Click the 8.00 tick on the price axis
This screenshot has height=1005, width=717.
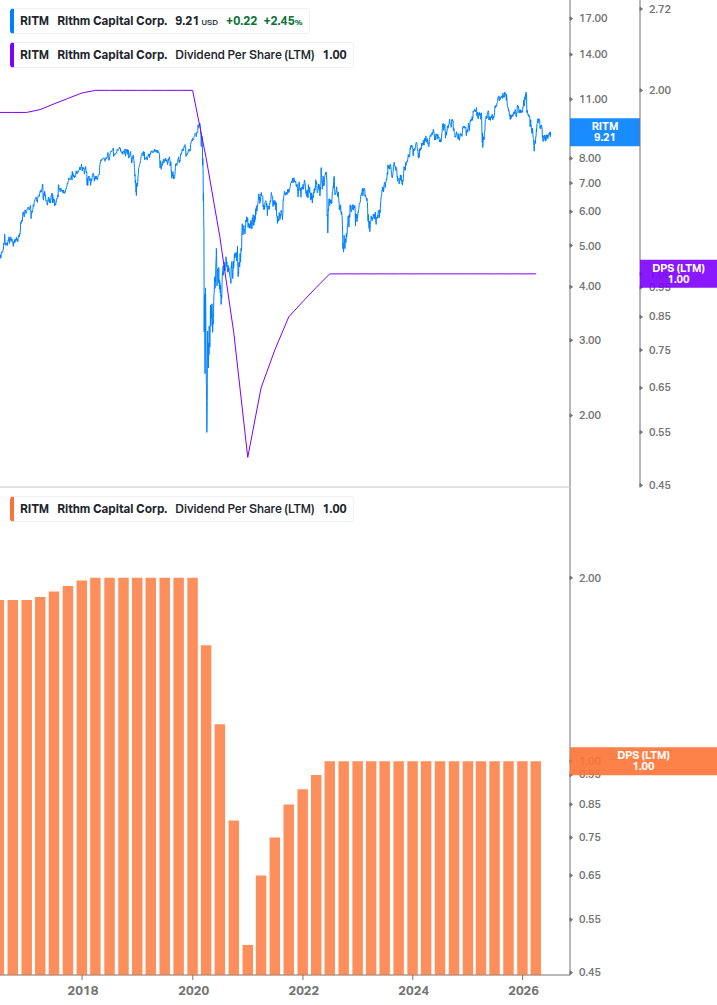pos(589,158)
